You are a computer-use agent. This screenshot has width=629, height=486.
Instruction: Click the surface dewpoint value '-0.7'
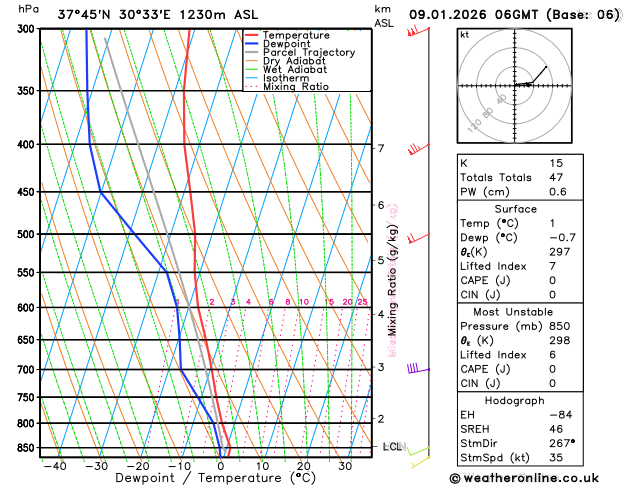(562, 238)
